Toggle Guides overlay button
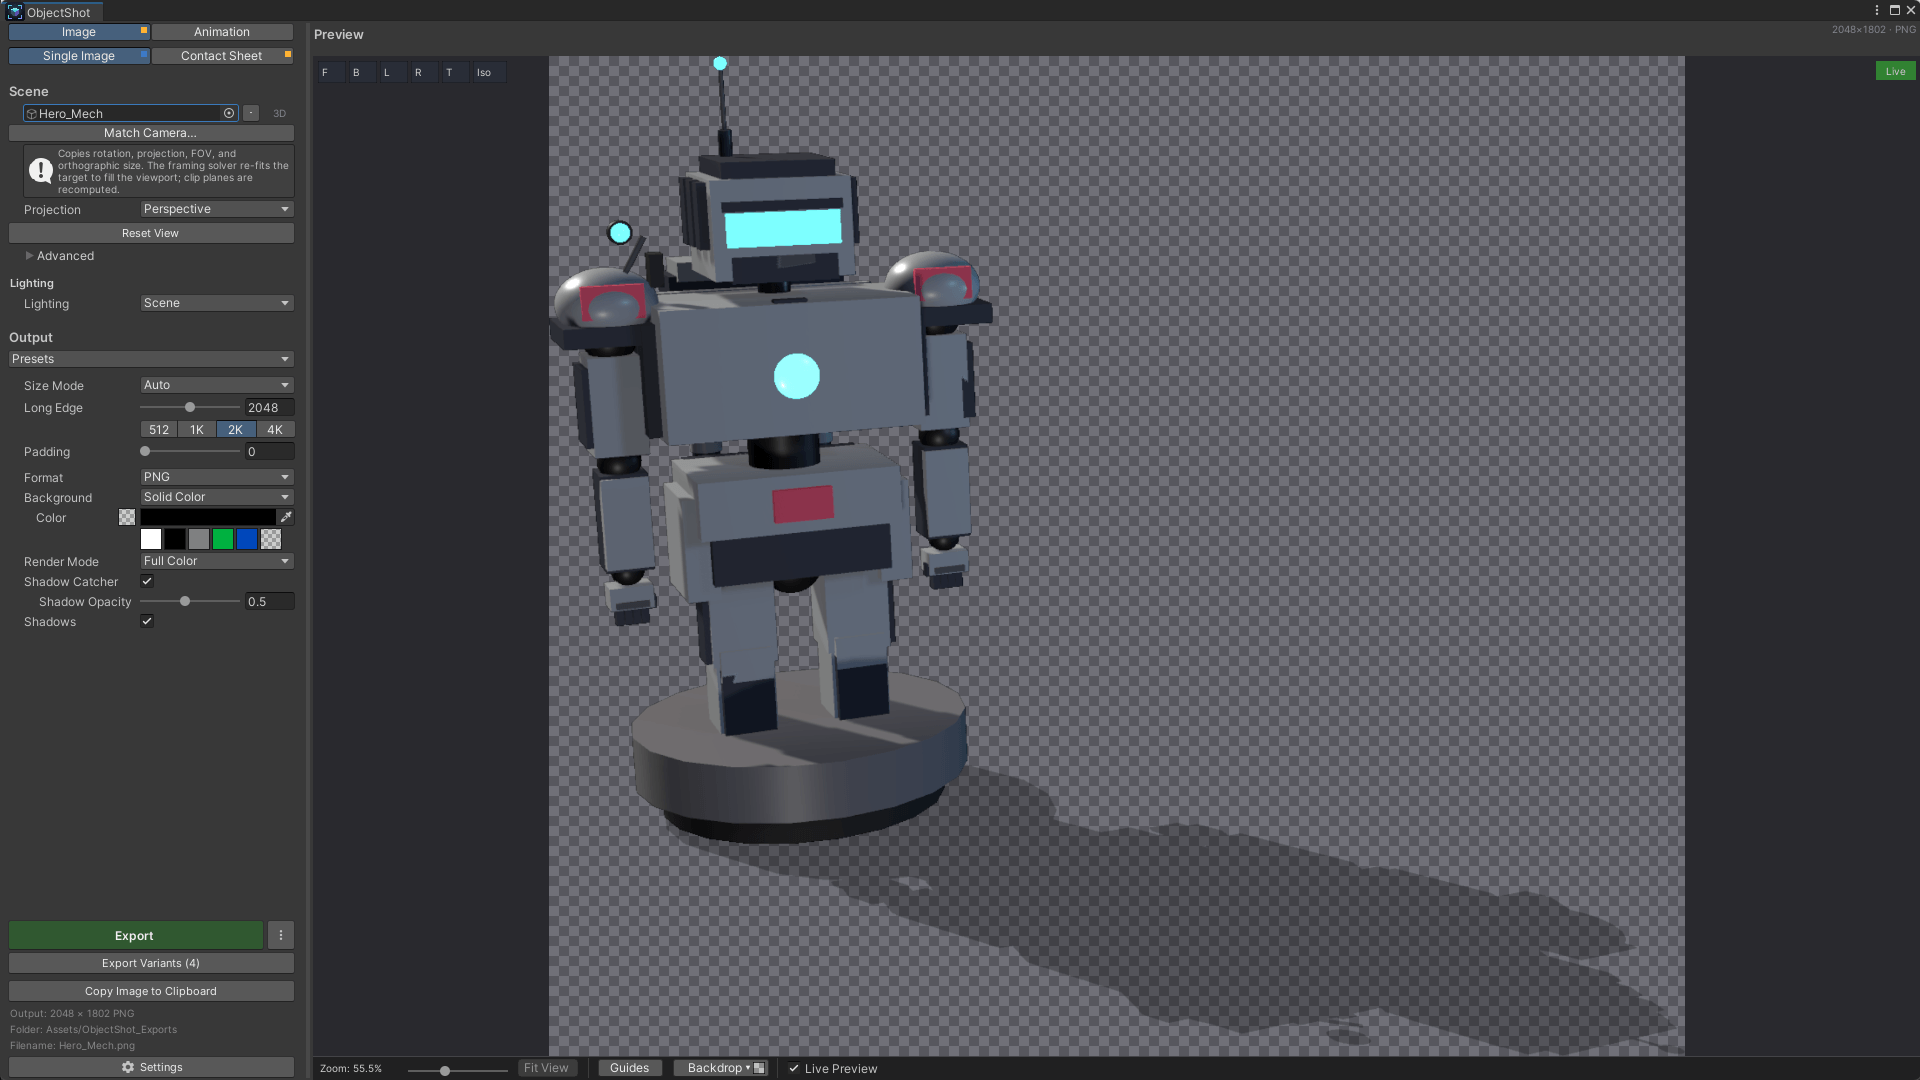The width and height of the screenshot is (1920, 1080). coord(630,1068)
